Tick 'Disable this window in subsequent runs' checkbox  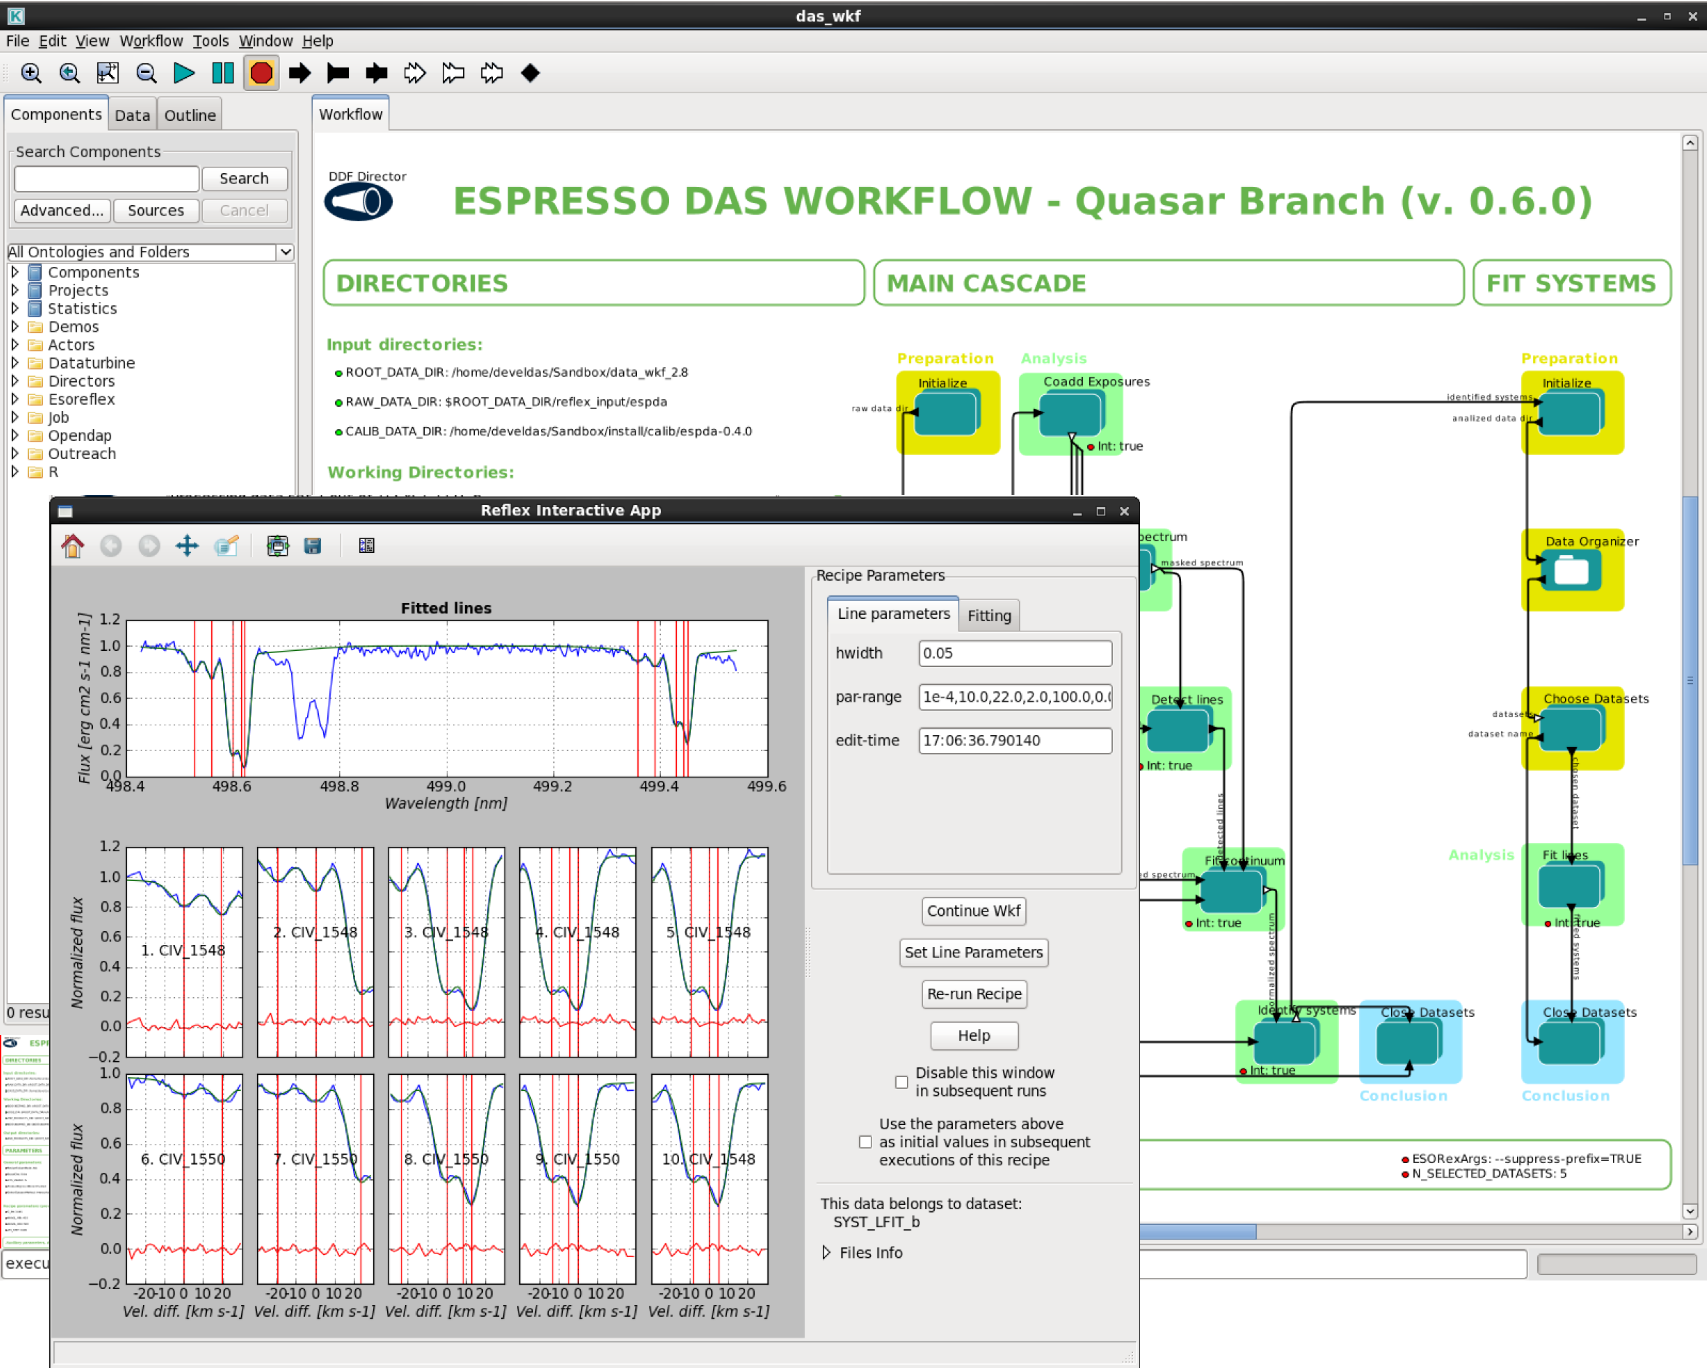tap(902, 1082)
